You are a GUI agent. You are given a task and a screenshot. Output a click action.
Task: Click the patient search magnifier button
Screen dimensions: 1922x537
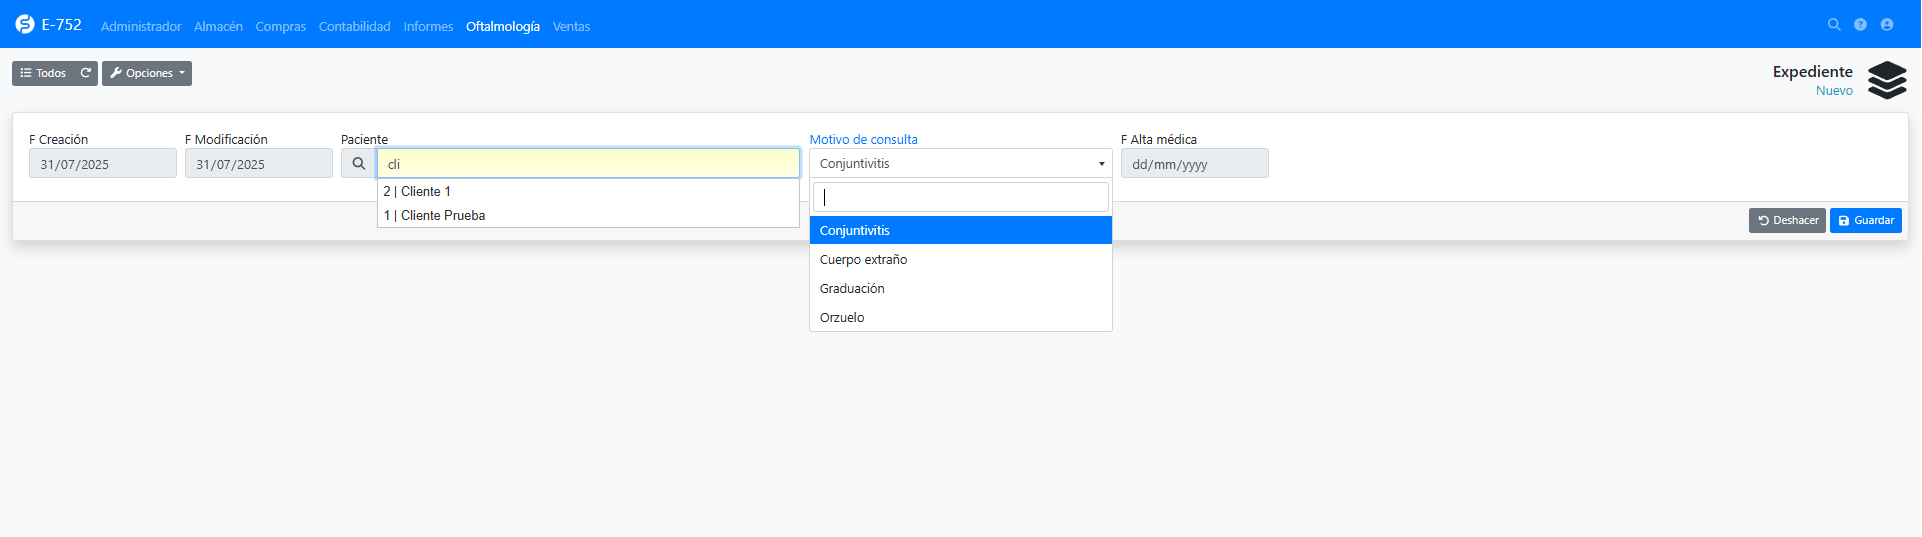tap(358, 164)
